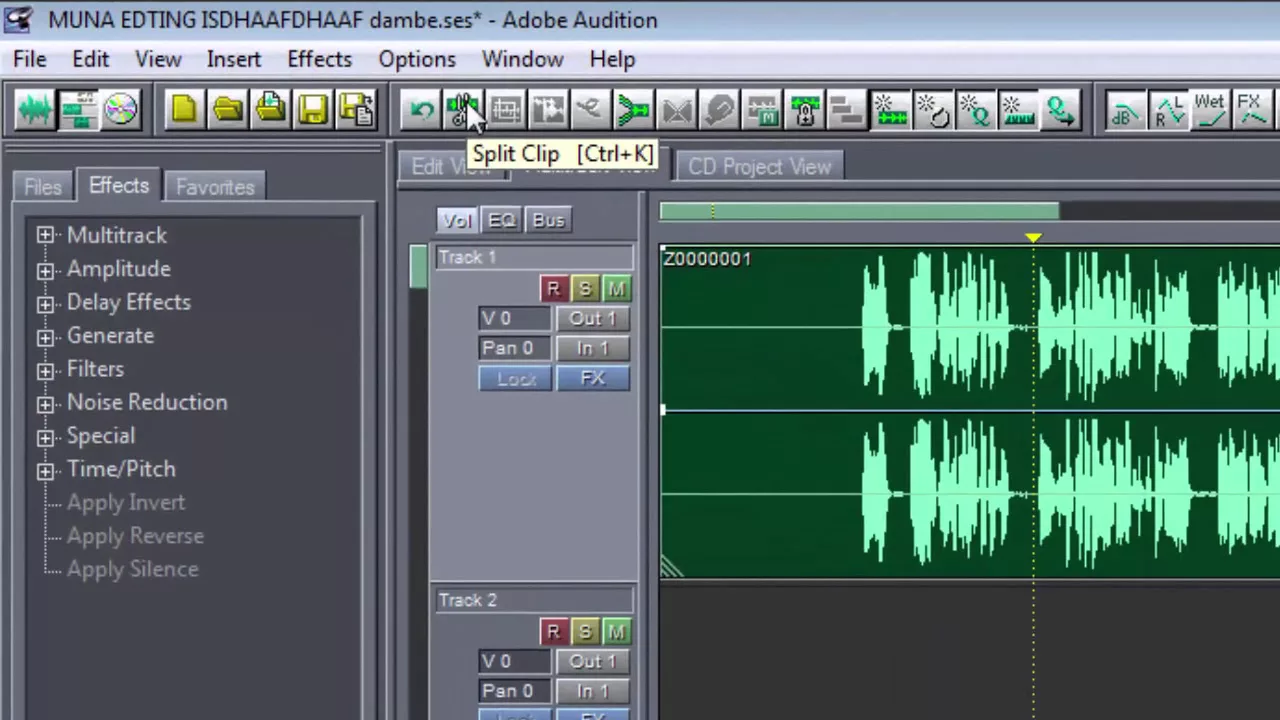
Task: Toggle snap to loop endpoints icon
Action: (x=933, y=110)
